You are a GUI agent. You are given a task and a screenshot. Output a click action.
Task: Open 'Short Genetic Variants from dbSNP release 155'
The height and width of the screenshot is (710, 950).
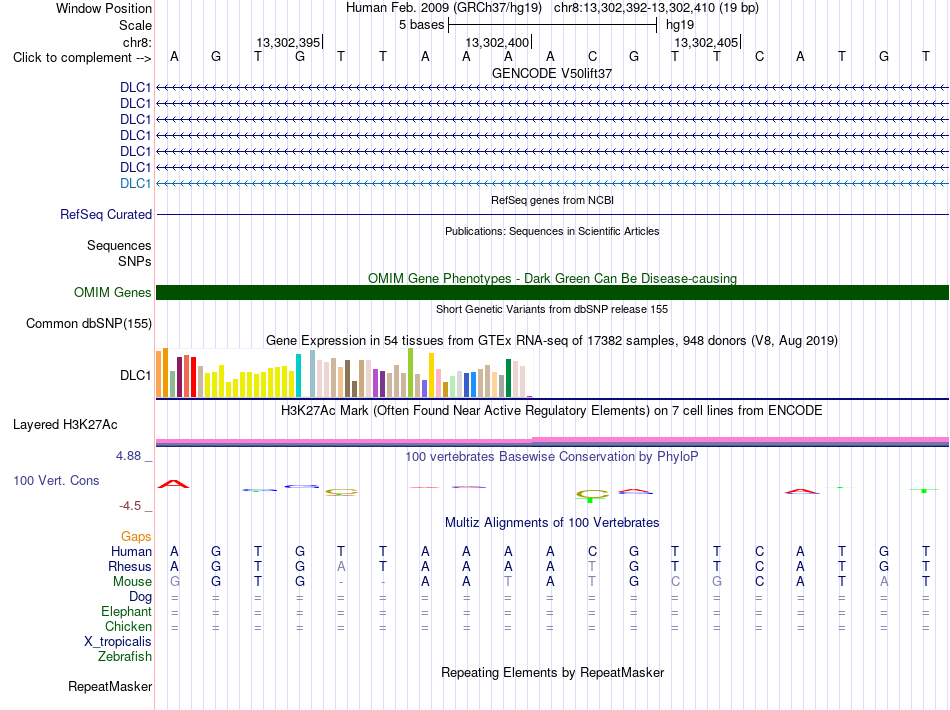[552, 310]
